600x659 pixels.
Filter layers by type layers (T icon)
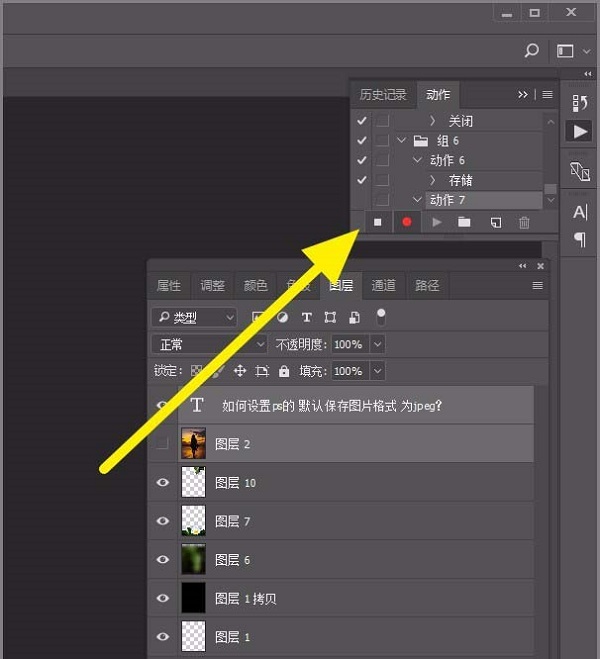[x=306, y=317]
